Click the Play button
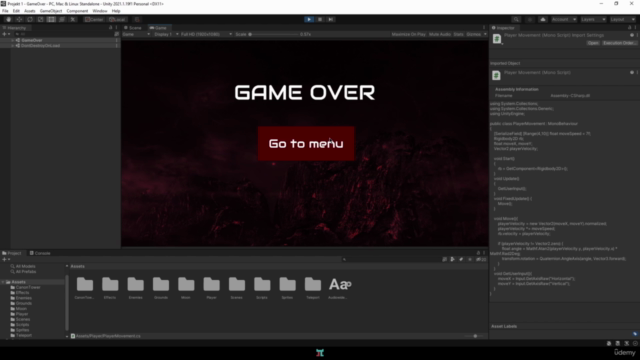Screen dimensions: 640x360 [x=309, y=19]
